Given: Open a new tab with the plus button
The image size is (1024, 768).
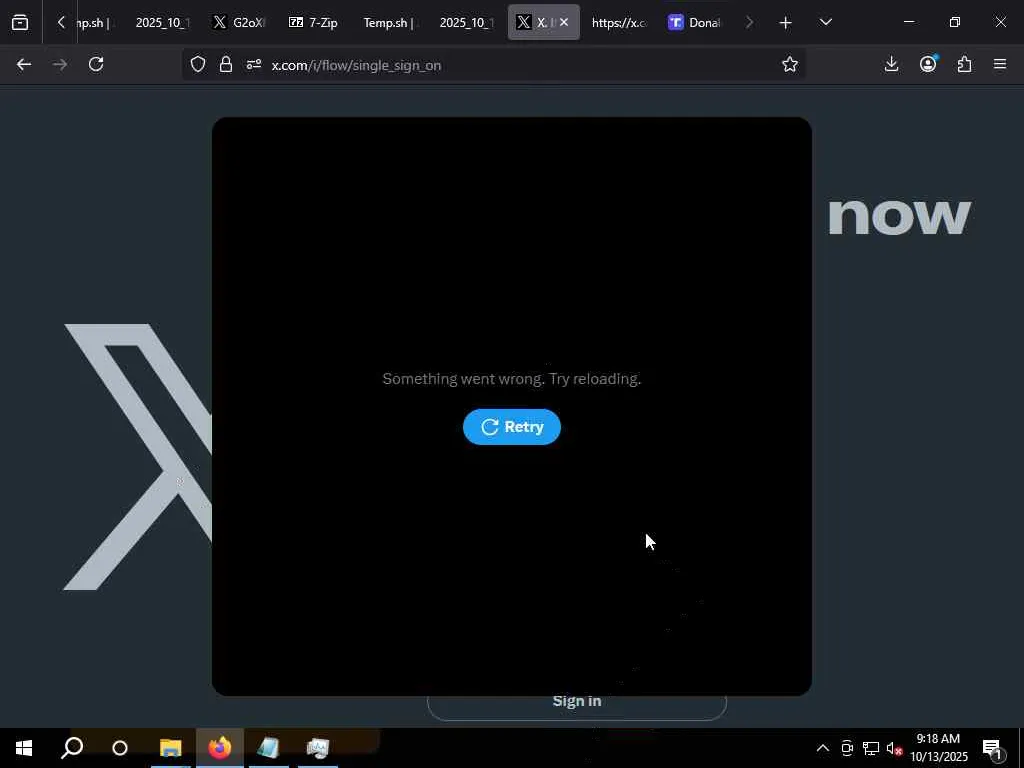Looking at the screenshot, I should [786, 23].
